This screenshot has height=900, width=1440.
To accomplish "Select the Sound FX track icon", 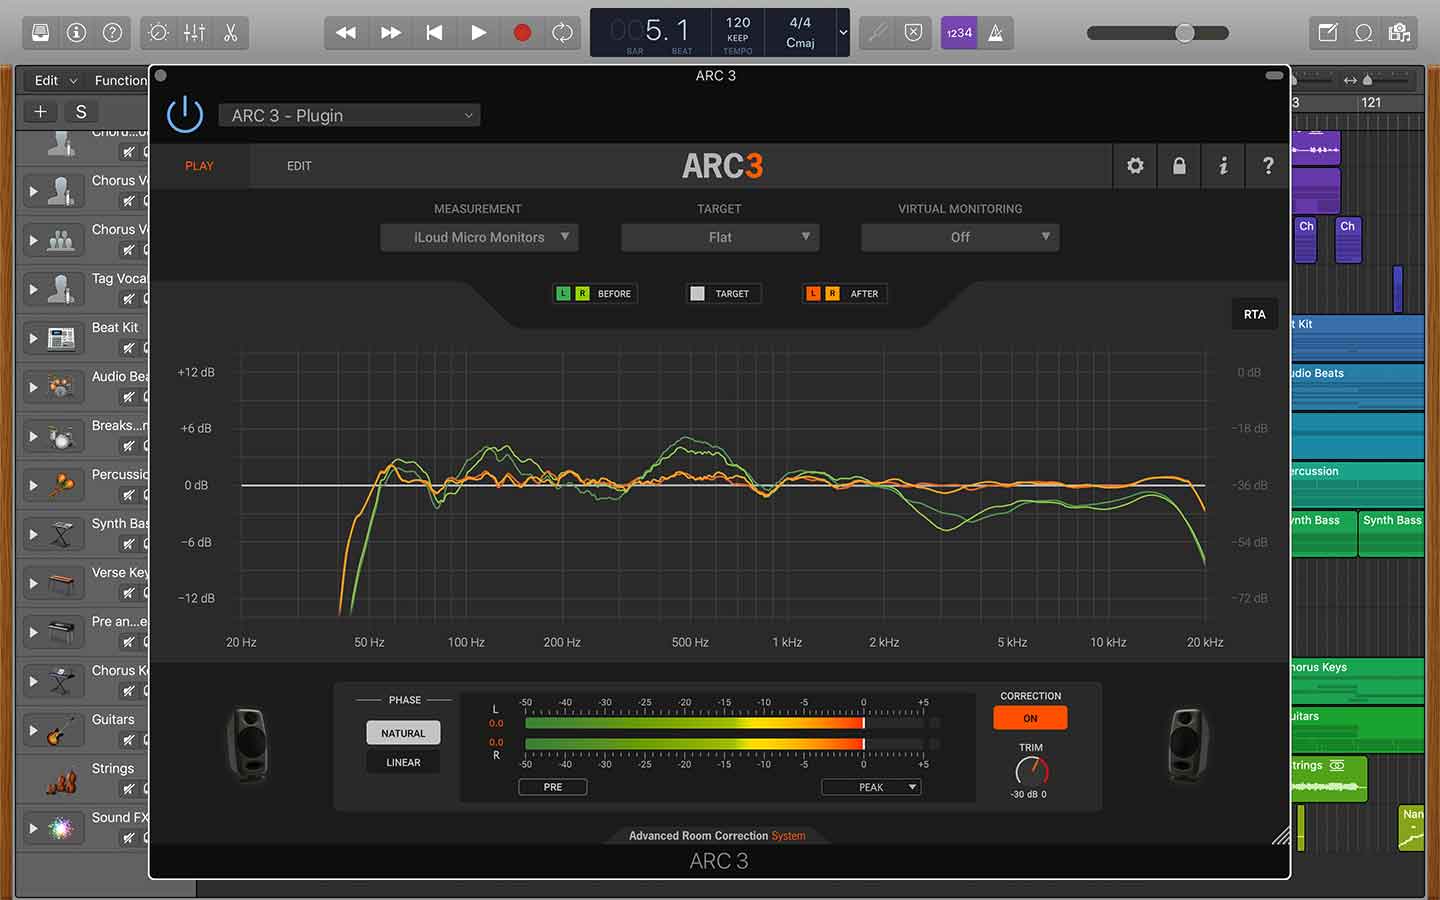I will click(x=61, y=829).
